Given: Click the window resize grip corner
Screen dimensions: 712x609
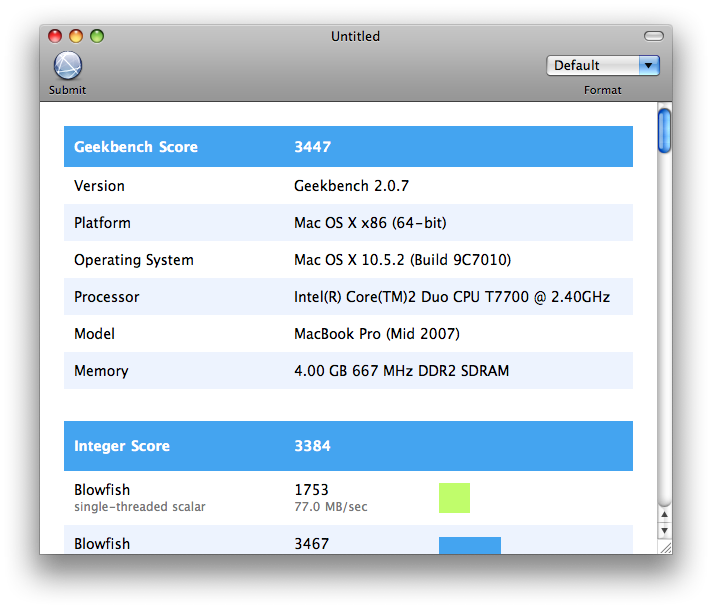Looking at the screenshot, I should coord(665,548).
